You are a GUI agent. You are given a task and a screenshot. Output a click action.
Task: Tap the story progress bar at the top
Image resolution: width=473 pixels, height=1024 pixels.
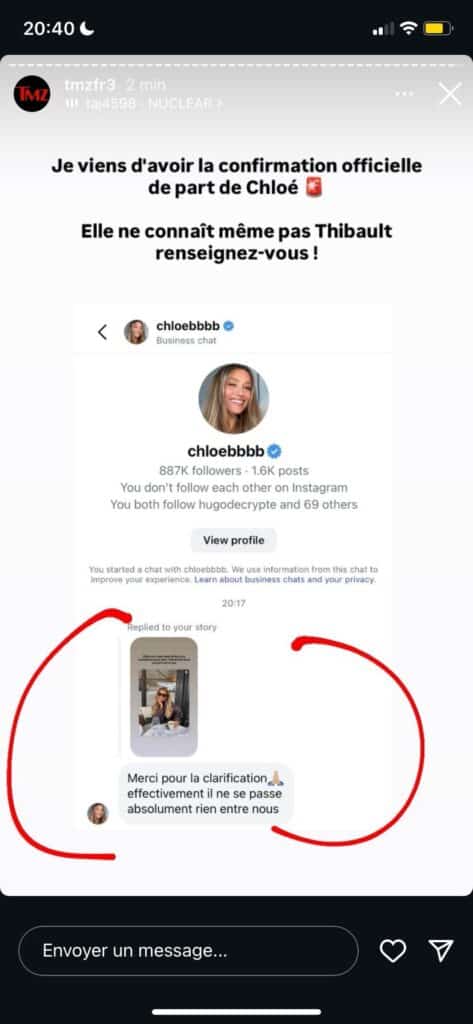[x=236, y=63]
